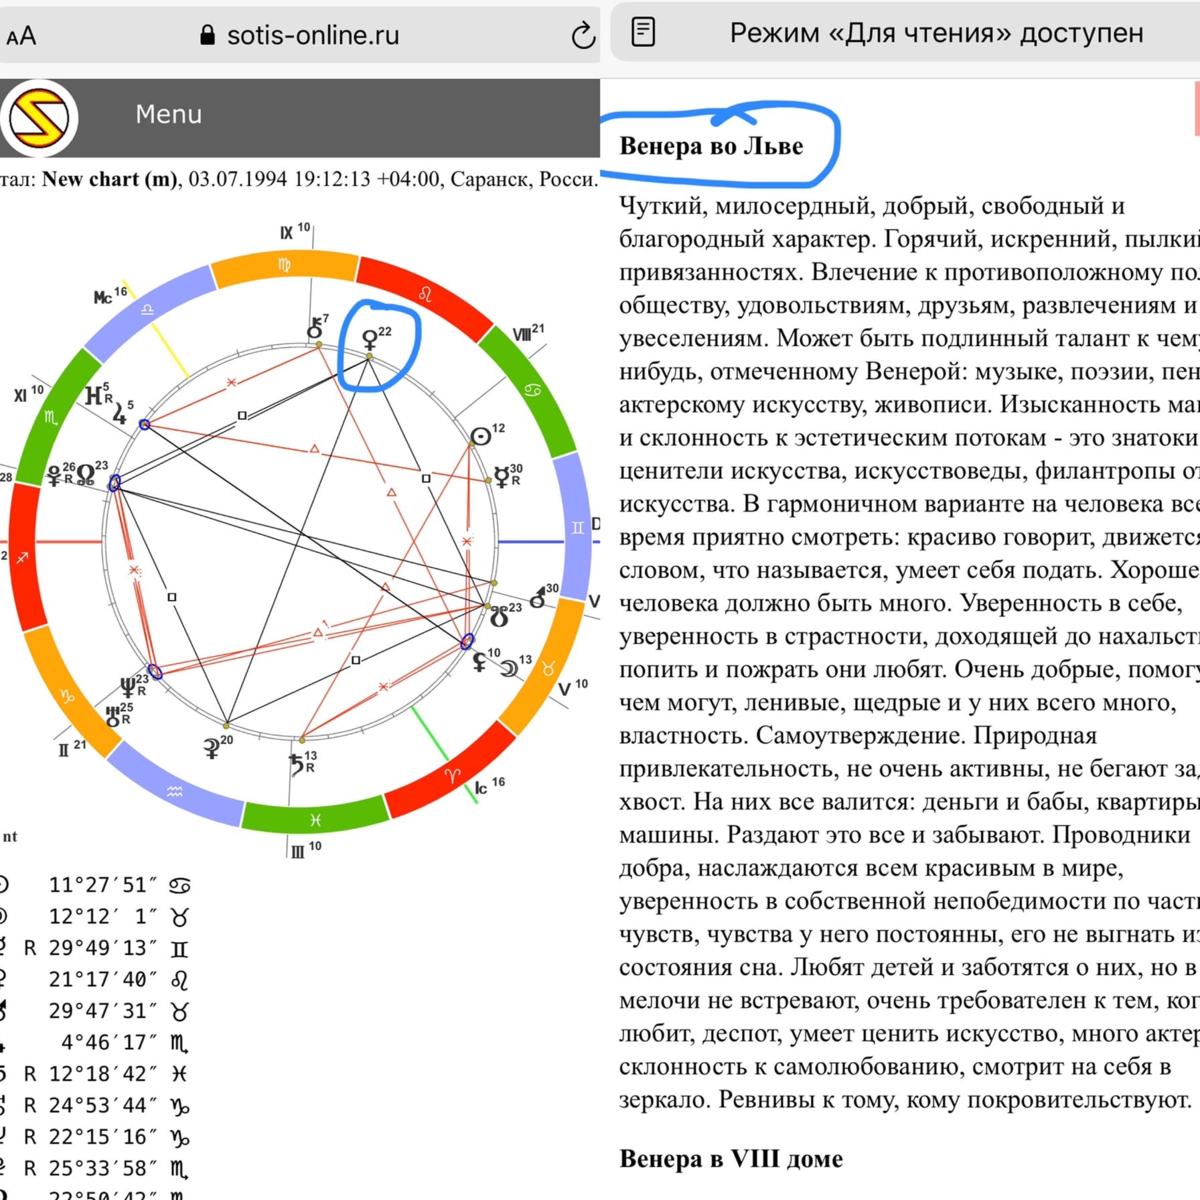
Task: Click the R 22°15′16″ Capricorn table row
Action: click(x=95, y=1137)
